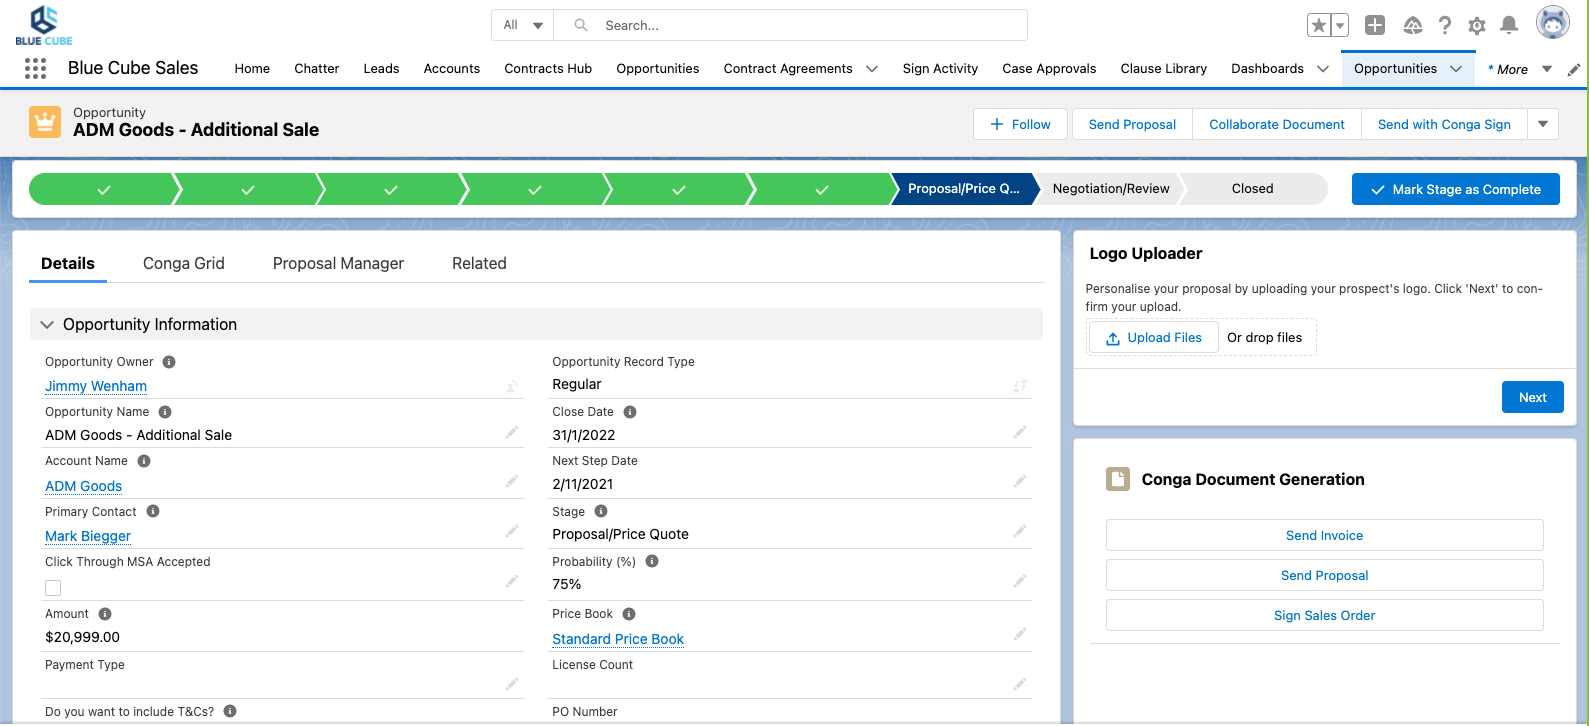Switch to the Conga Grid tab
Screen dimensions: 1589x726
[x=184, y=263]
